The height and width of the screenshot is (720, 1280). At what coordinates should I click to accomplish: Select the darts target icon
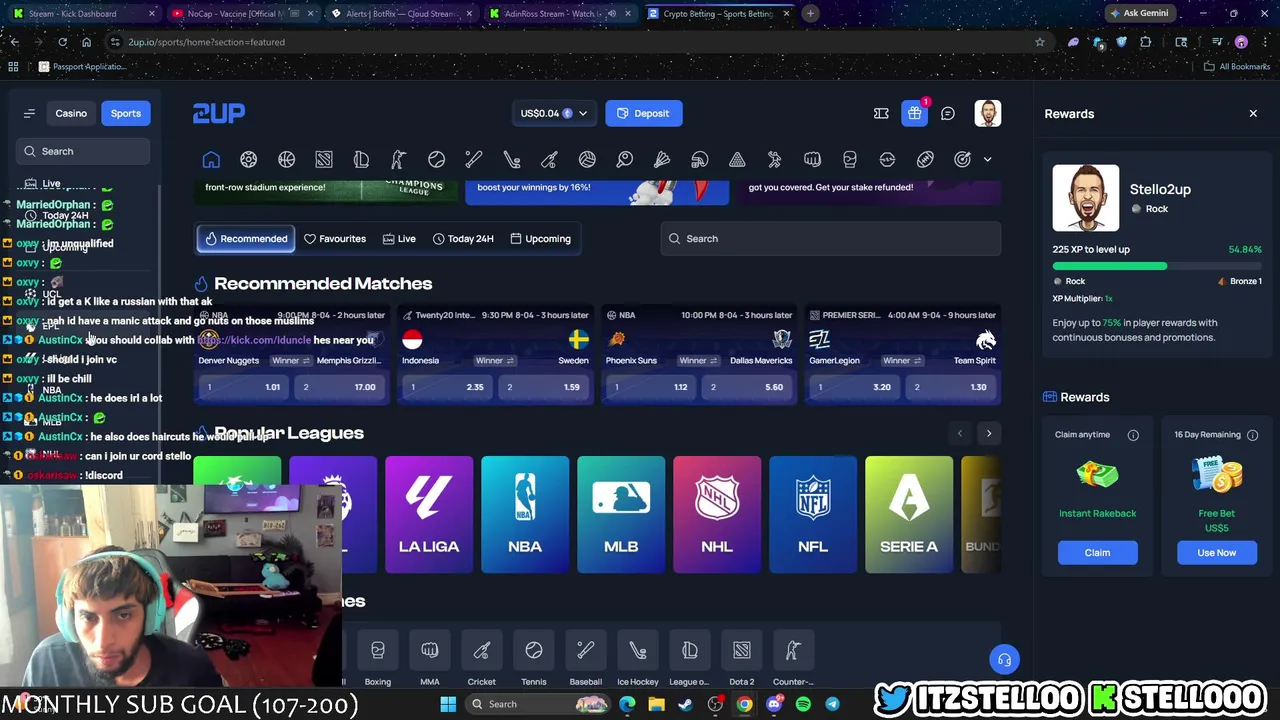(x=962, y=160)
